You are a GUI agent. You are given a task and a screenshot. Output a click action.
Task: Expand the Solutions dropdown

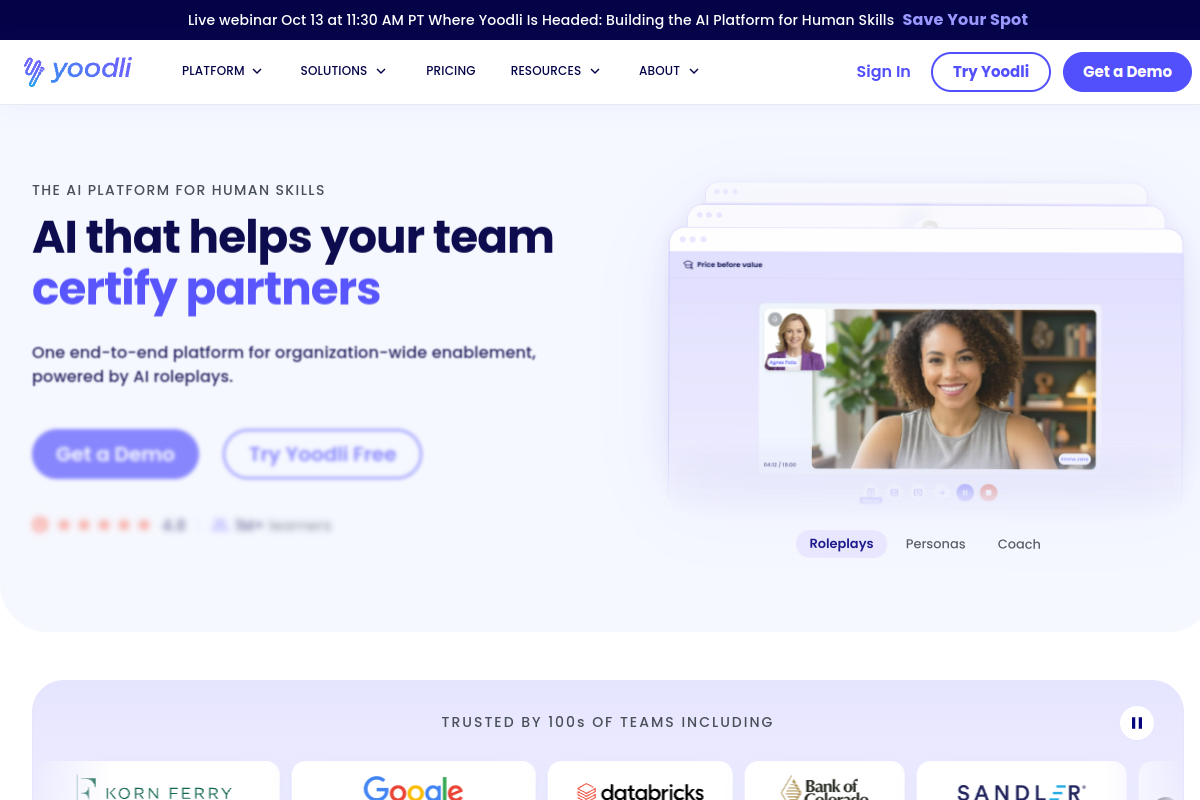[343, 71]
